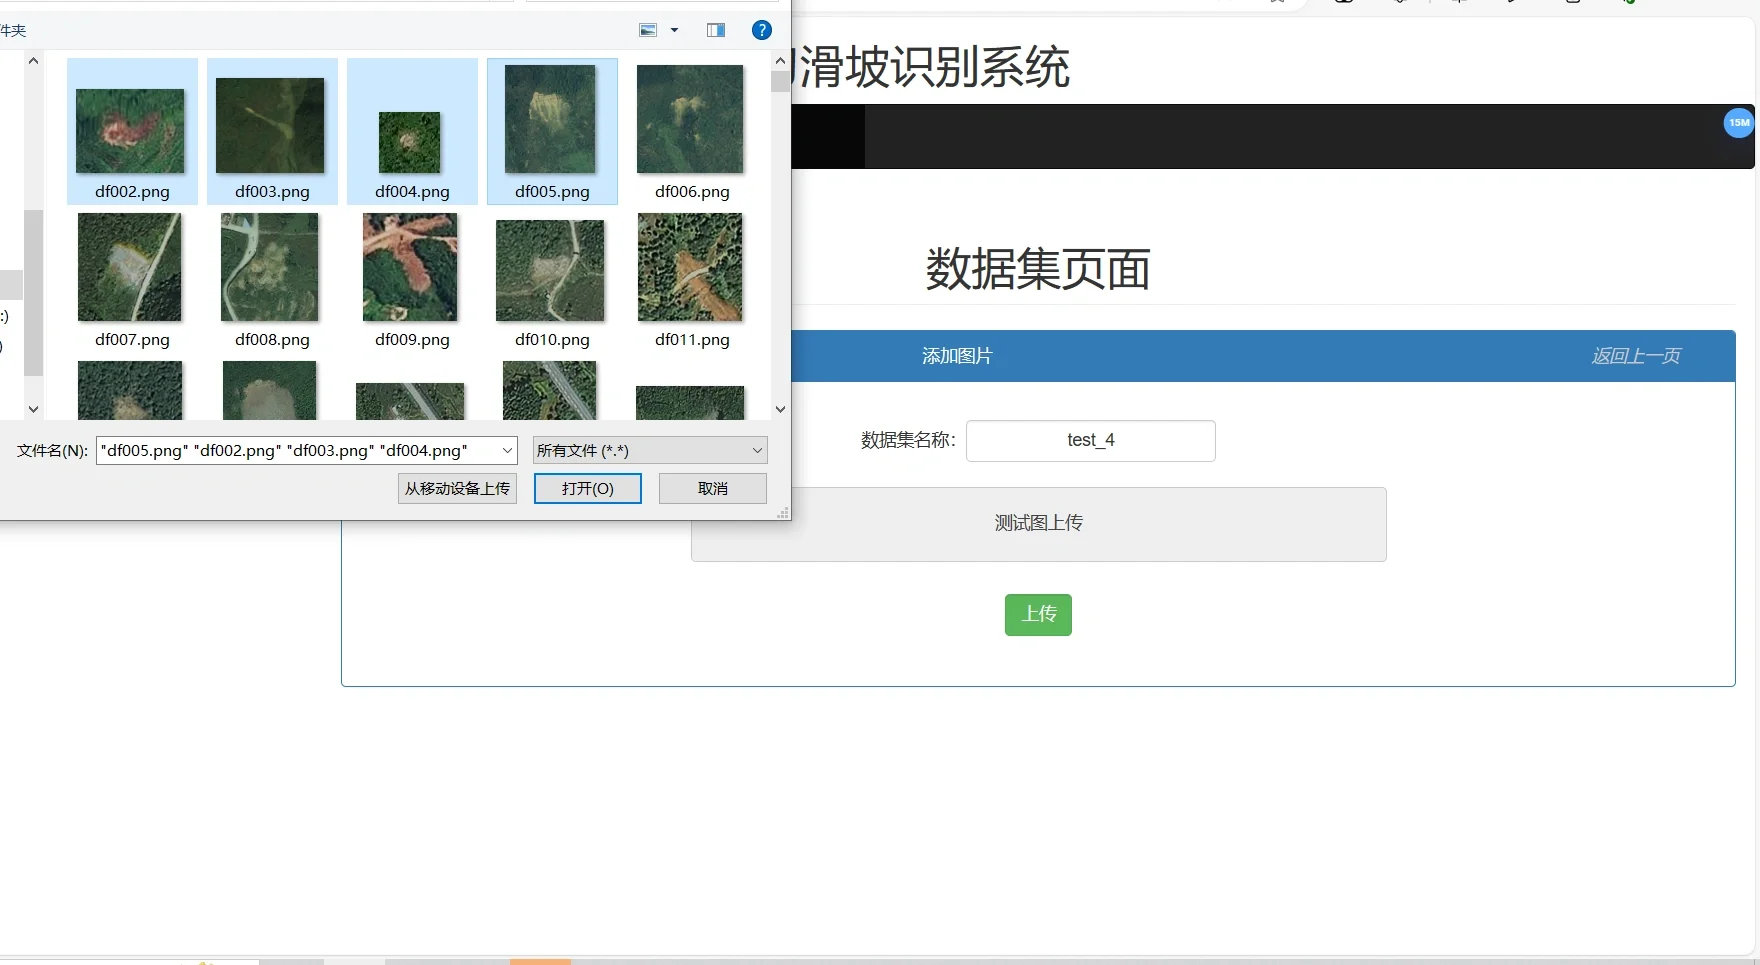Click the 15M badge on the black banner
Image resolution: width=1760 pixels, height=965 pixels.
[1738, 123]
